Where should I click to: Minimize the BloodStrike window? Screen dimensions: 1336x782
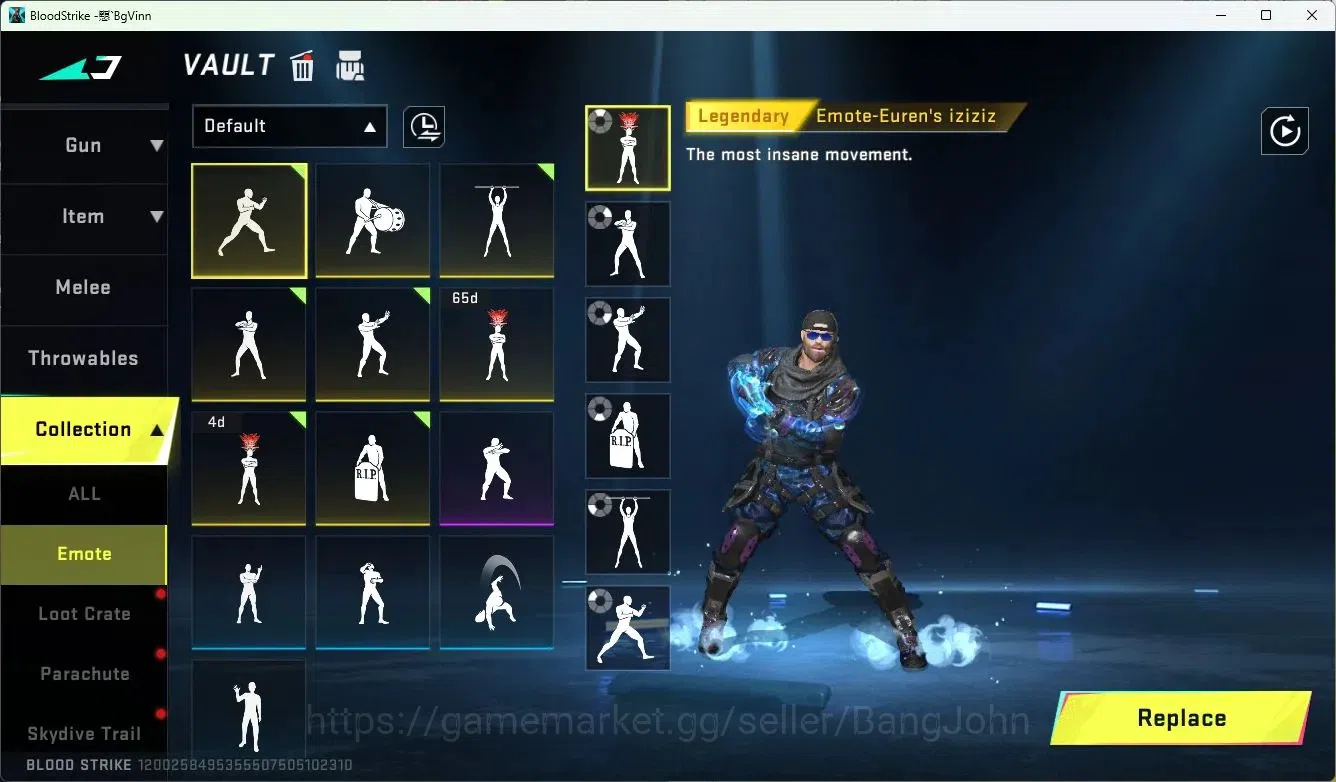tap(1221, 15)
